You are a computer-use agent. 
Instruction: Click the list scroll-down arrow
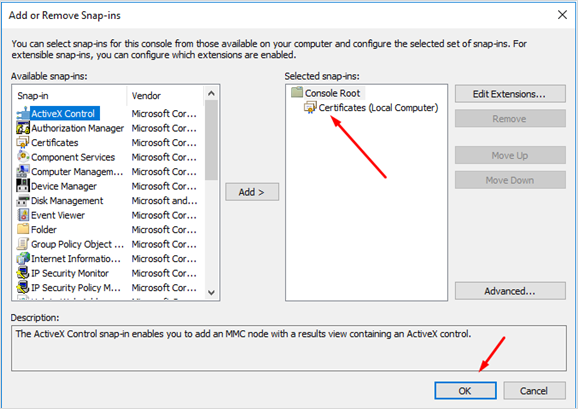tap(211, 293)
